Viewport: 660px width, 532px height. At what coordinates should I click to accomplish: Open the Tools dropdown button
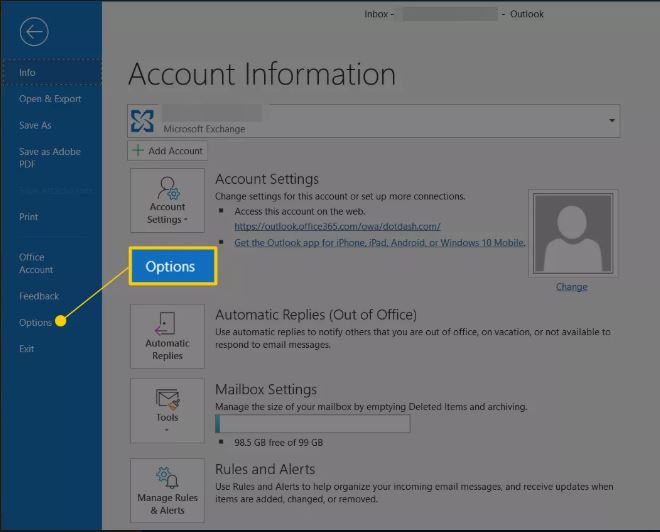[168, 410]
